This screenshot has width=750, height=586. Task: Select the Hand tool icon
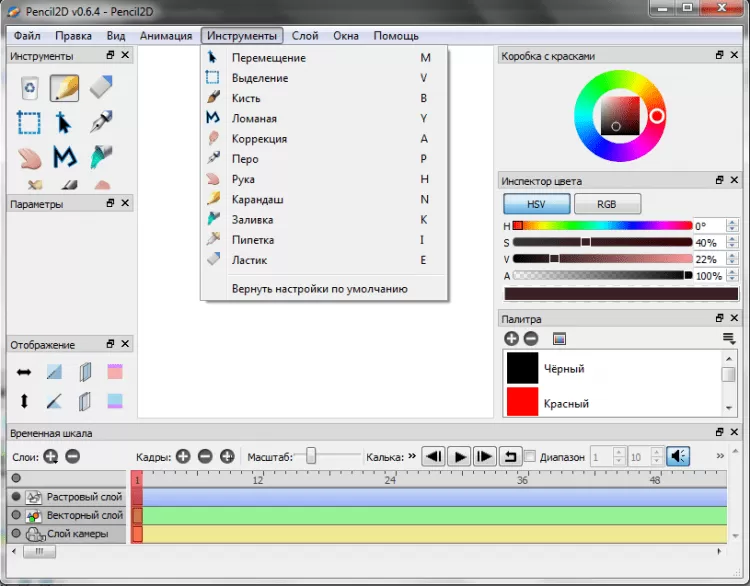click(x=29, y=158)
